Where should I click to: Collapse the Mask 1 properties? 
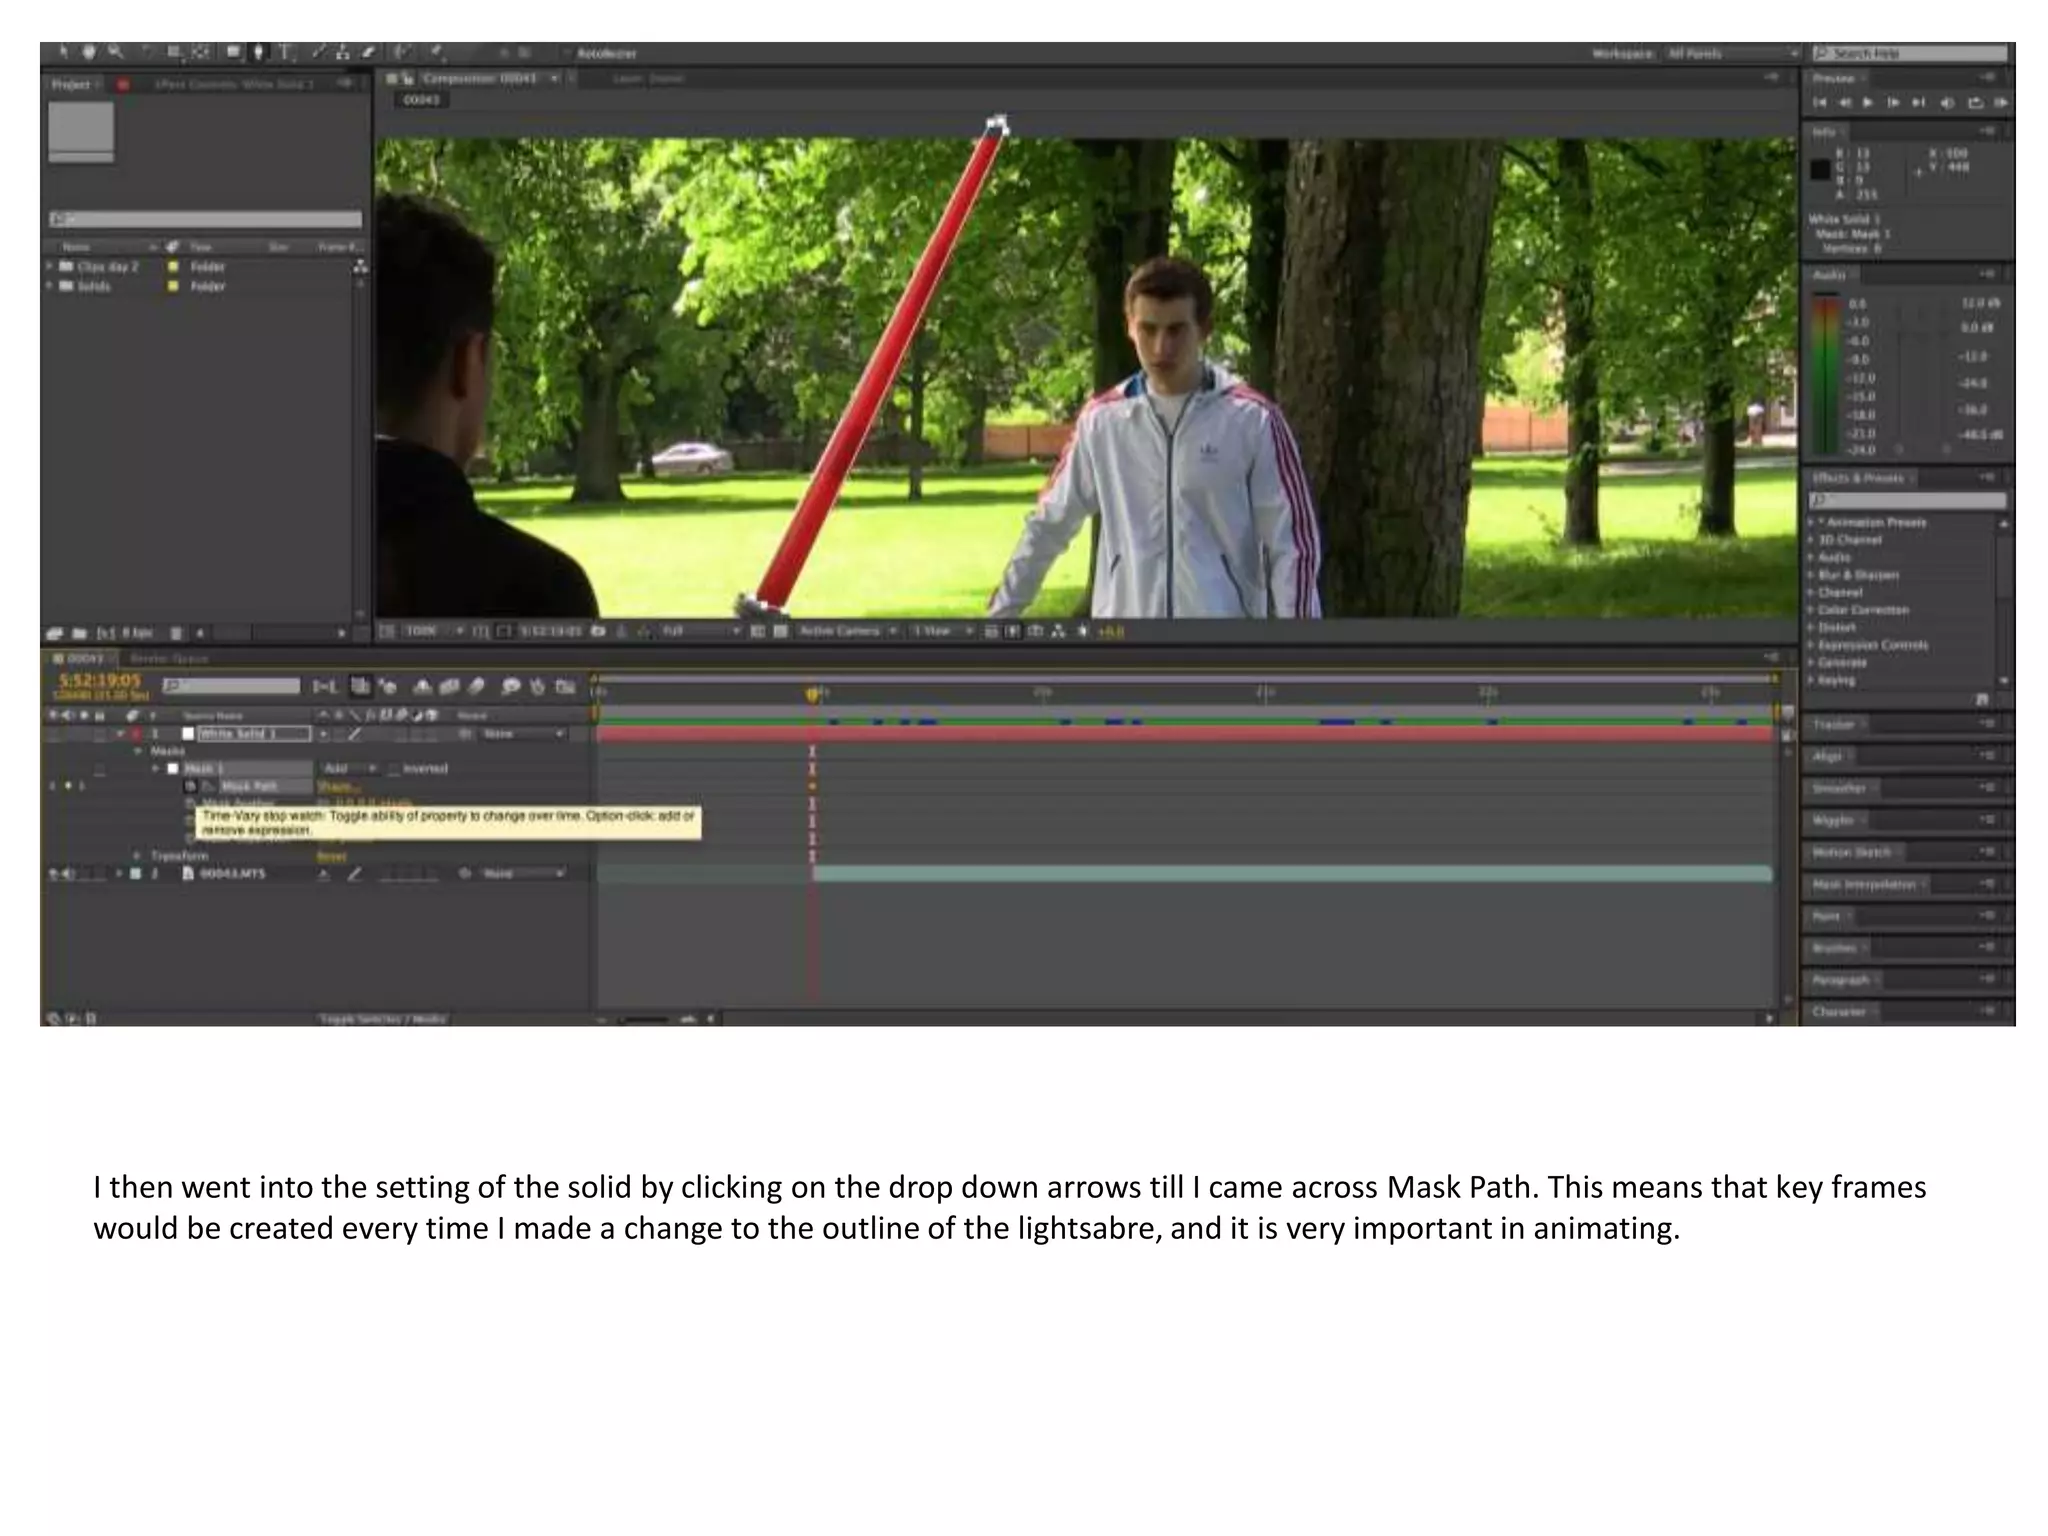pyautogui.click(x=155, y=769)
